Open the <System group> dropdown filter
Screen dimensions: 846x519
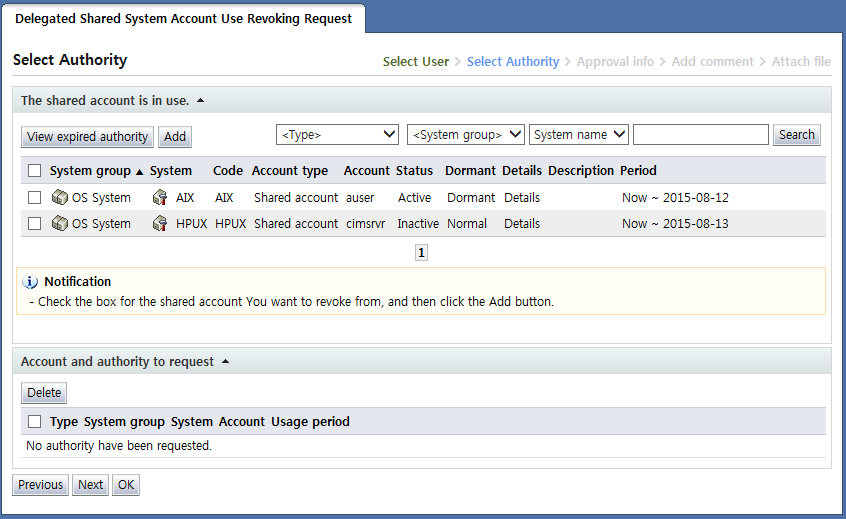click(x=465, y=135)
